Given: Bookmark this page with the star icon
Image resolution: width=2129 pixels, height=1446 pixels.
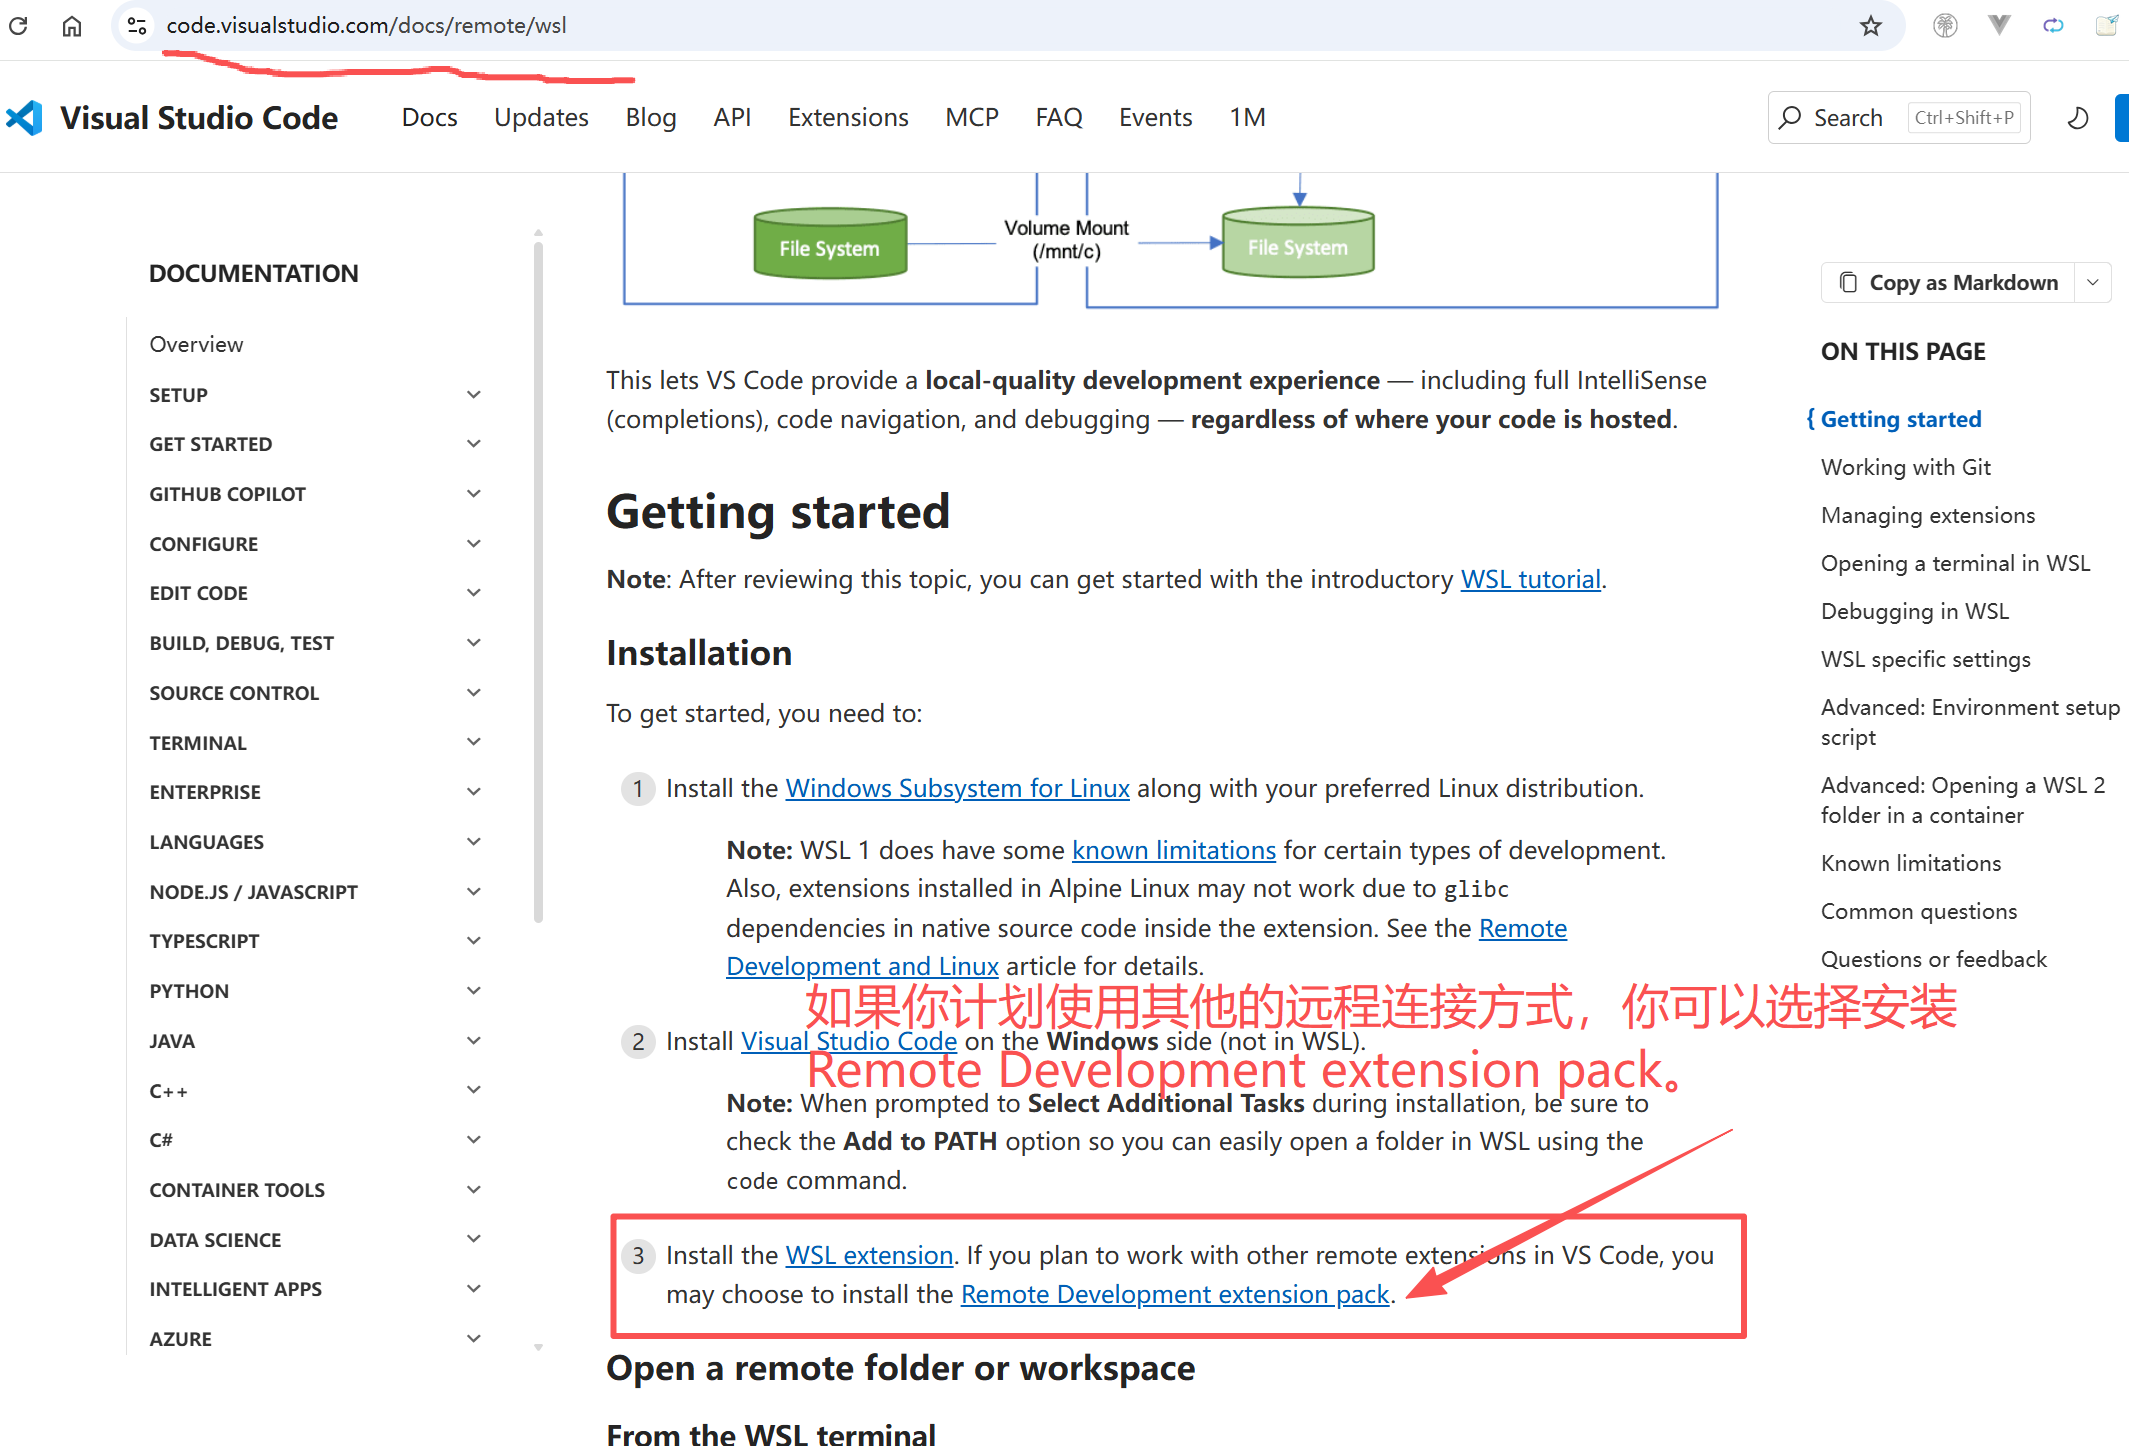Looking at the screenshot, I should tap(1871, 26).
